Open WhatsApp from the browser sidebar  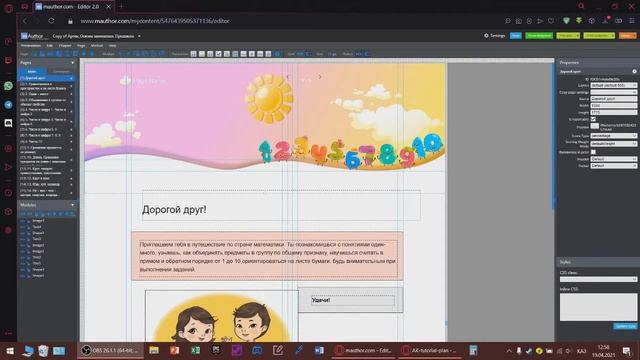tap(8, 86)
